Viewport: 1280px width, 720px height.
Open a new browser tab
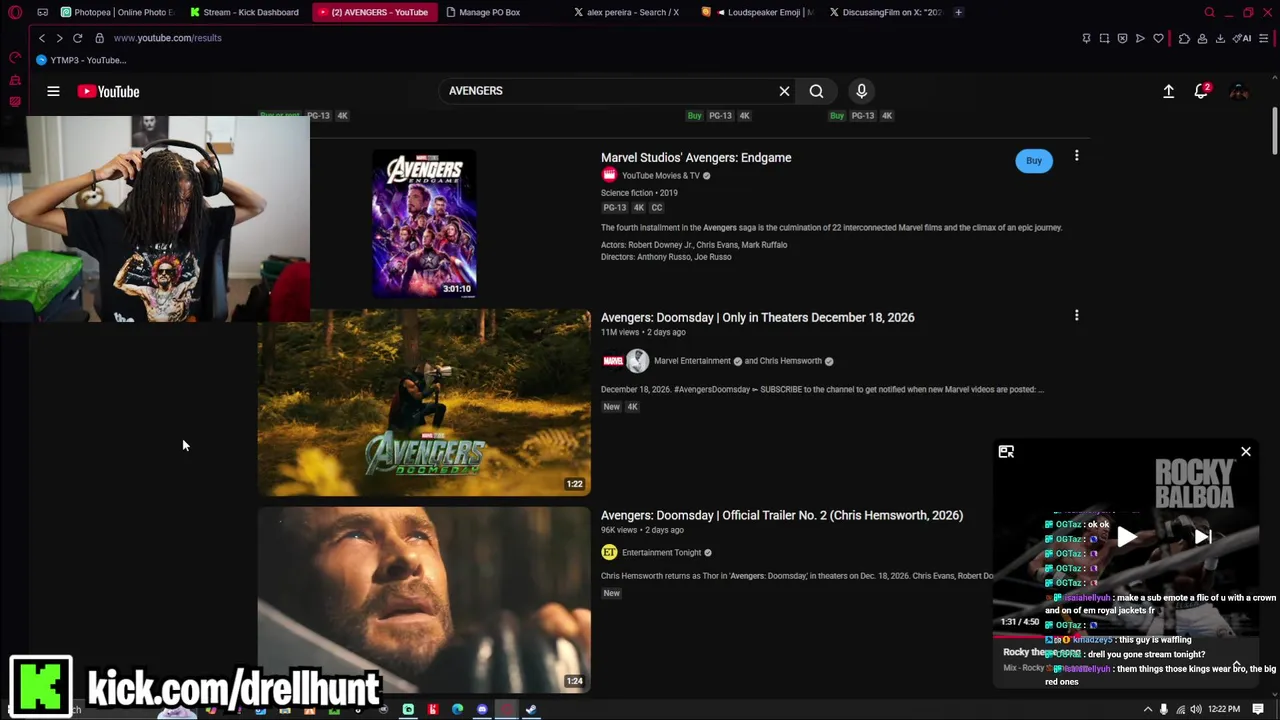pos(958,12)
